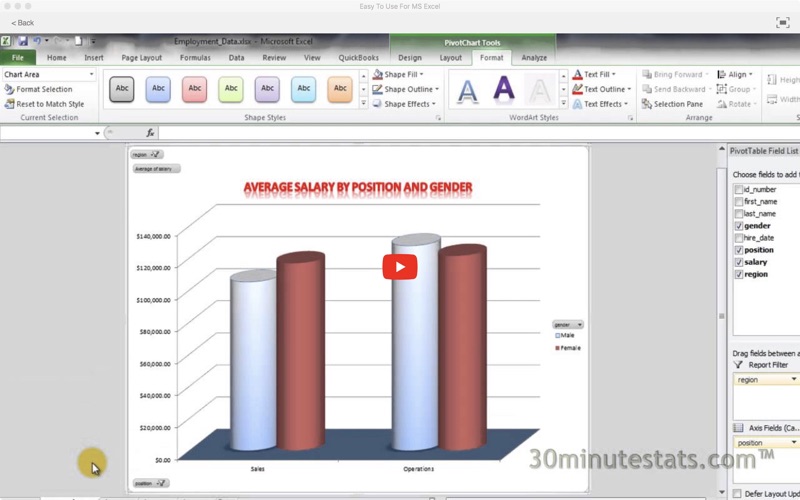
Task: Uncheck the position field checkbox
Action: pyautogui.click(x=738, y=250)
